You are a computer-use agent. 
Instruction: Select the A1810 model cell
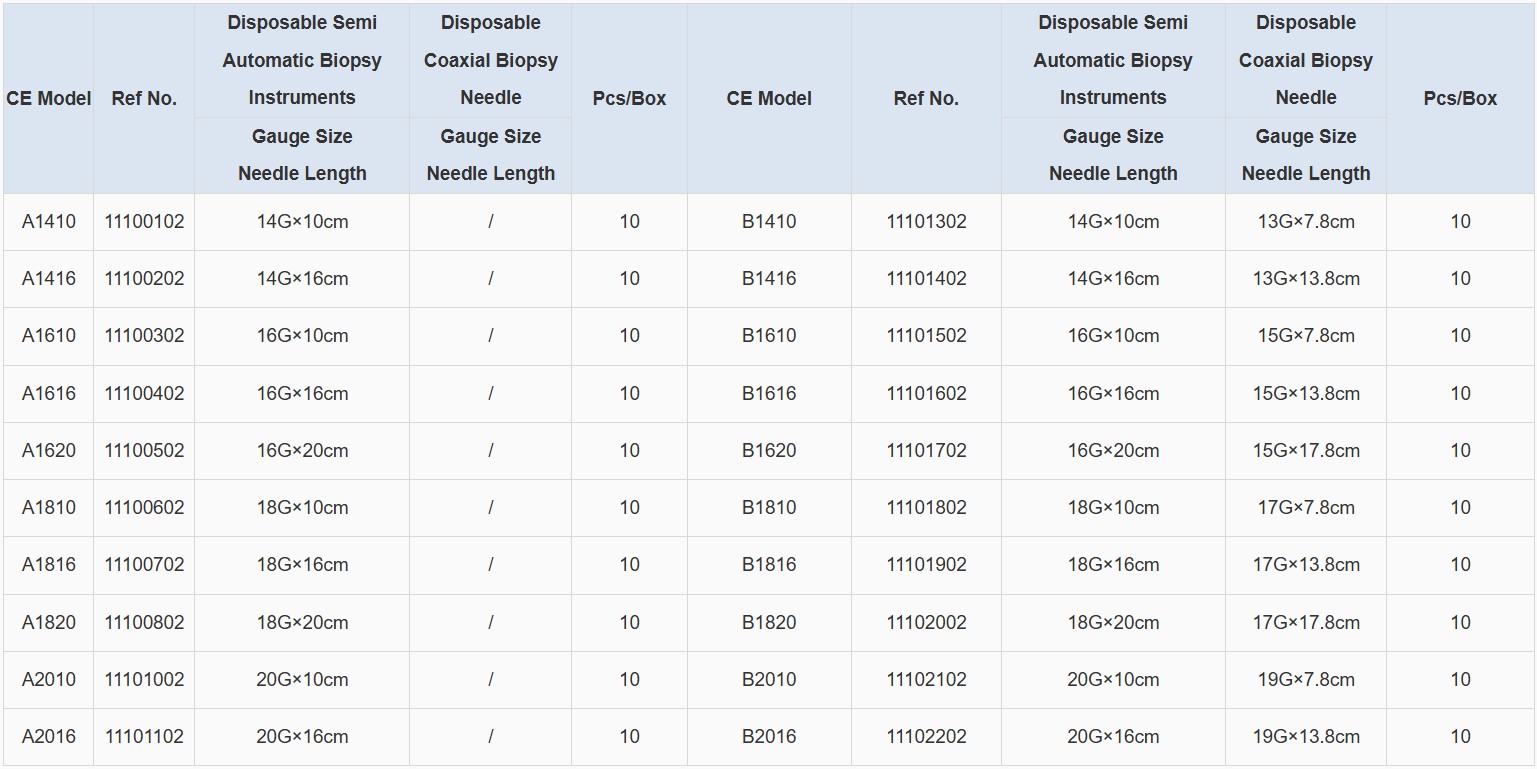(49, 508)
